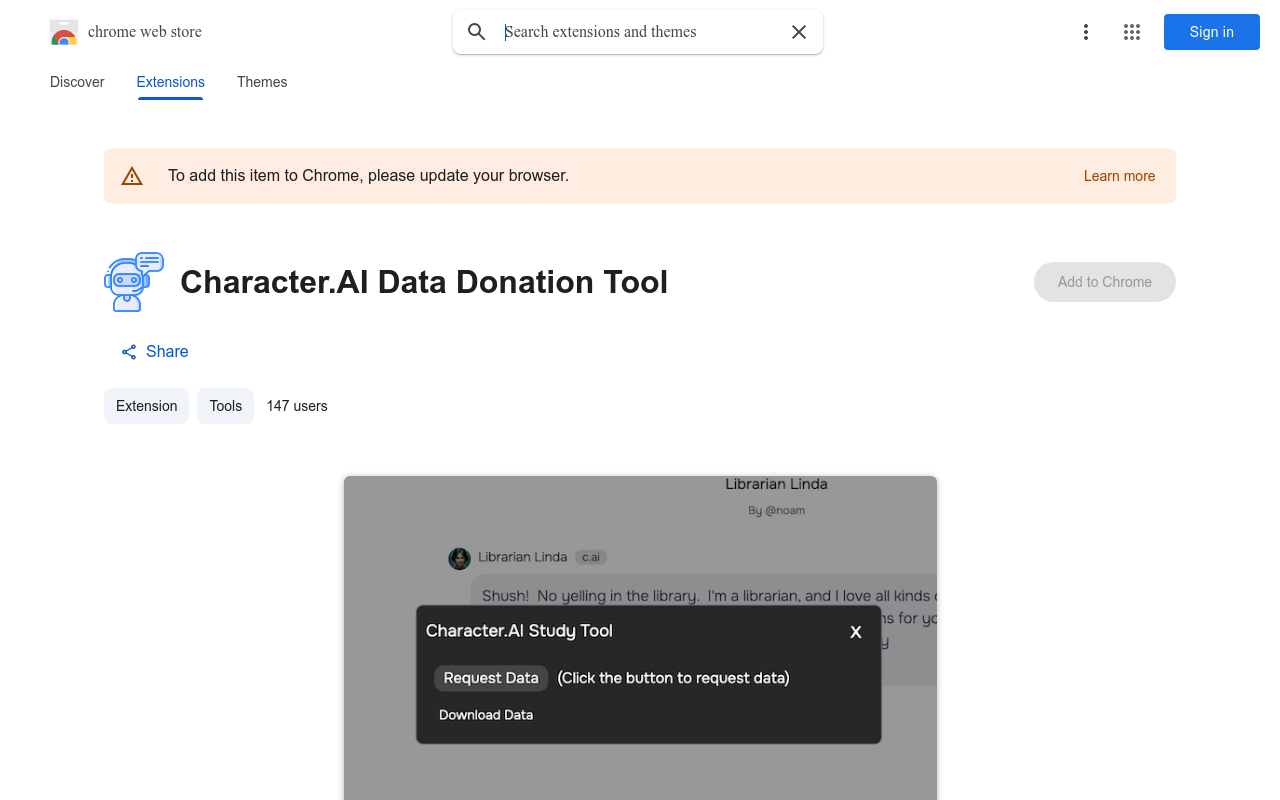This screenshot has height=800, width=1280.
Task: Focus the Search extensions and themes field
Action: coord(640,32)
